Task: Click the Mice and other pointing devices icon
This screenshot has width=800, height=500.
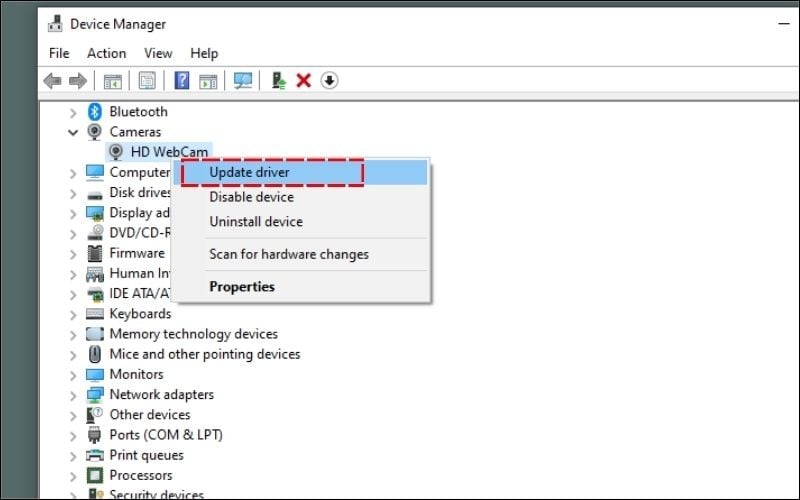Action: point(95,354)
